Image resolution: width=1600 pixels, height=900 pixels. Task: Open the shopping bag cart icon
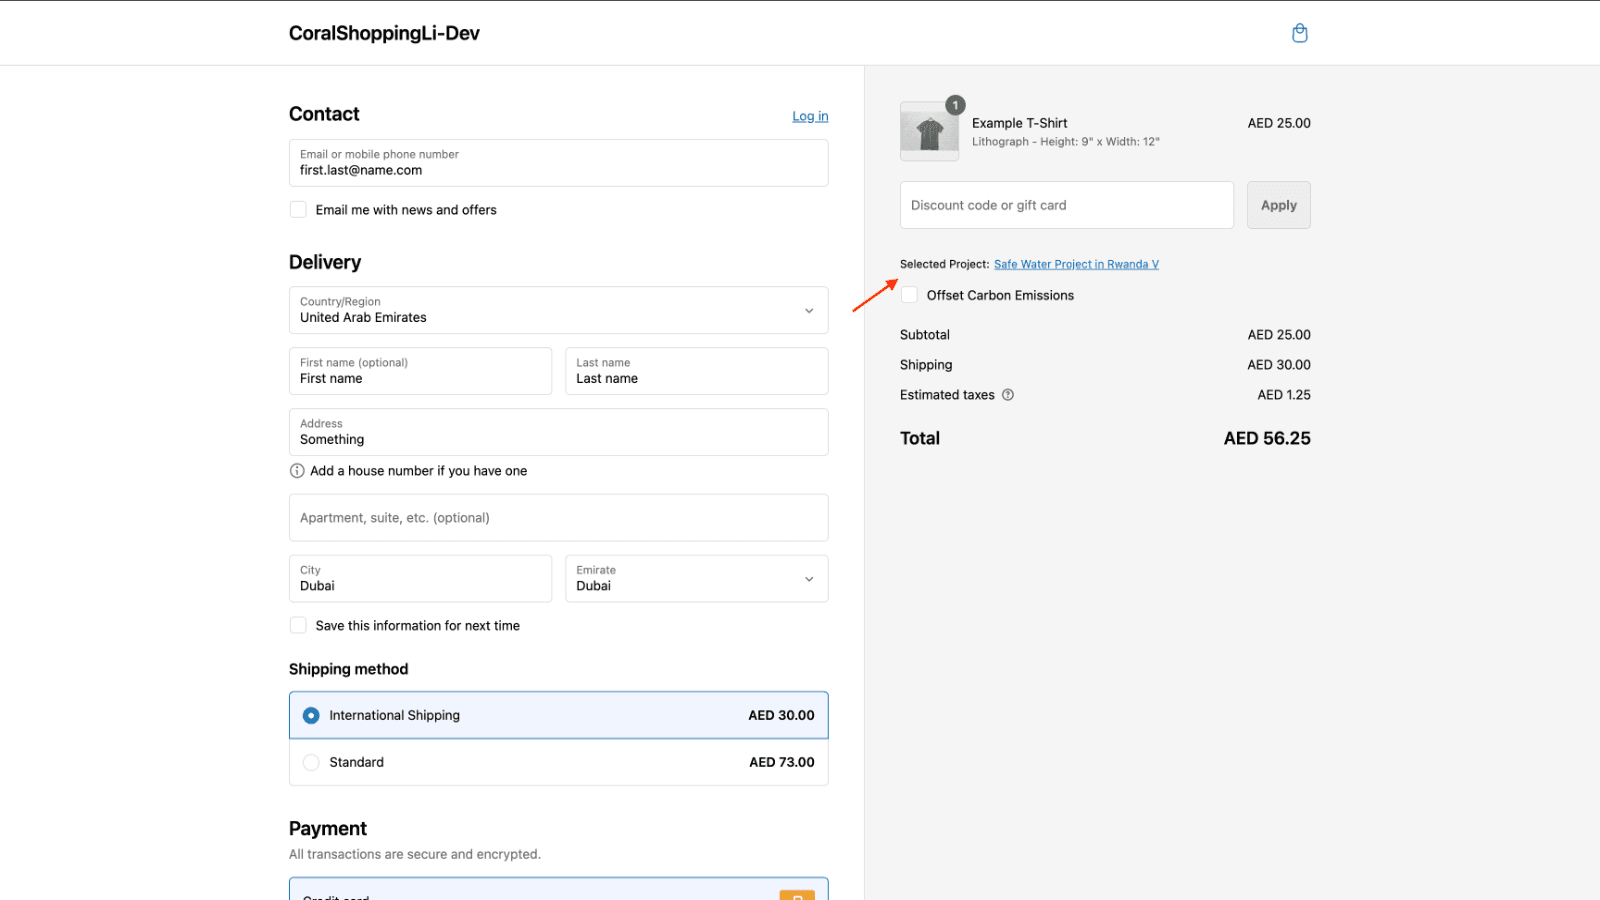click(x=1299, y=33)
